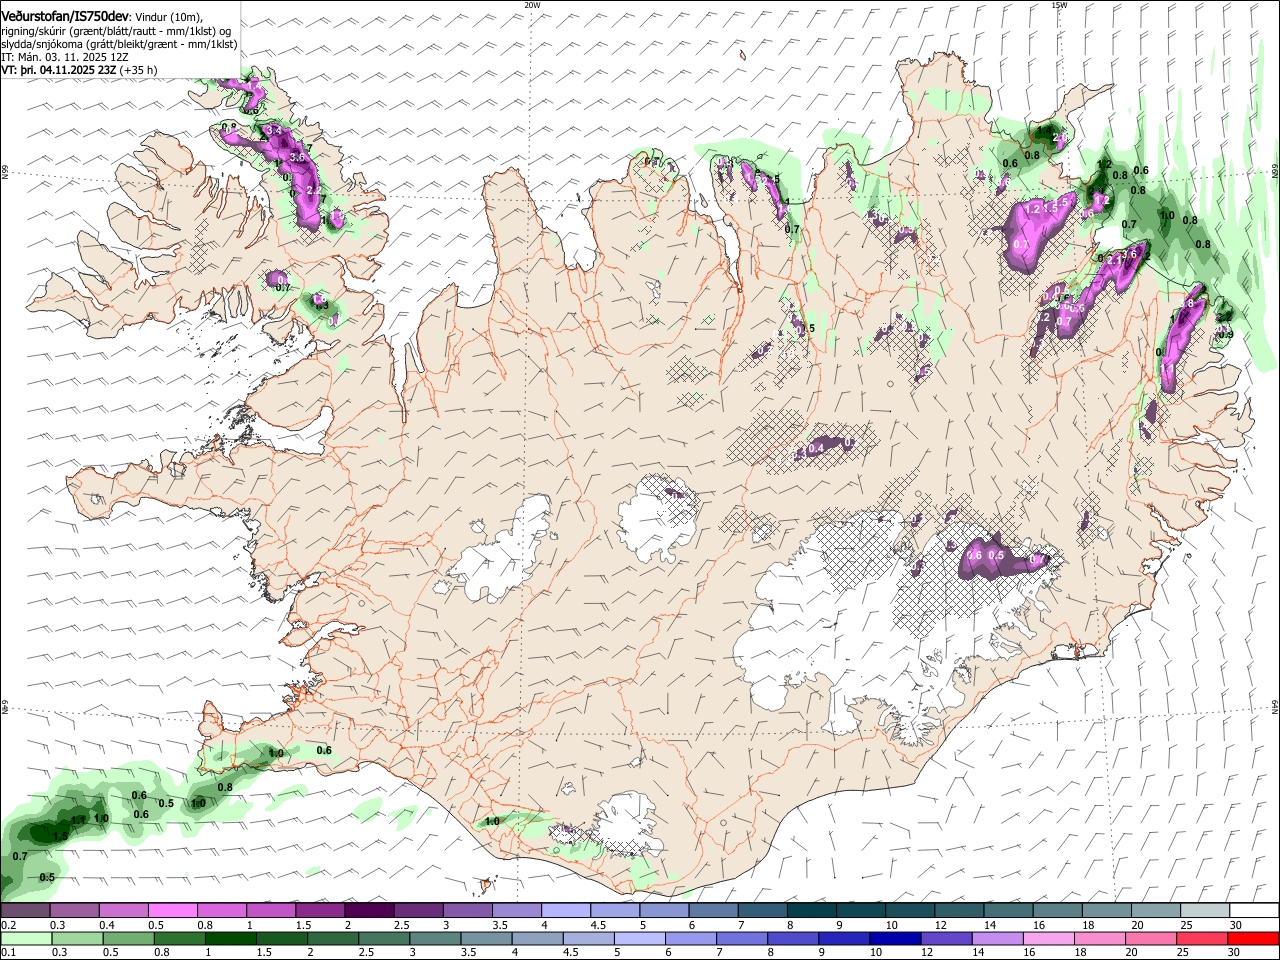Click the '20W' longitude label
Image resolution: width=1280 pixels, height=960 pixels.
(x=532, y=5)
